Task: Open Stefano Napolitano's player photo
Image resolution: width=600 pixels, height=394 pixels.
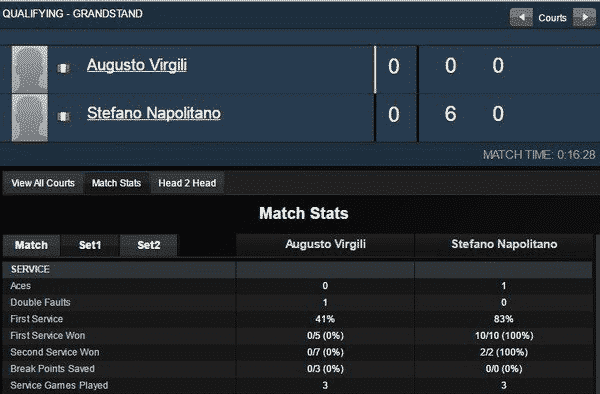Action: coord(30,118)
